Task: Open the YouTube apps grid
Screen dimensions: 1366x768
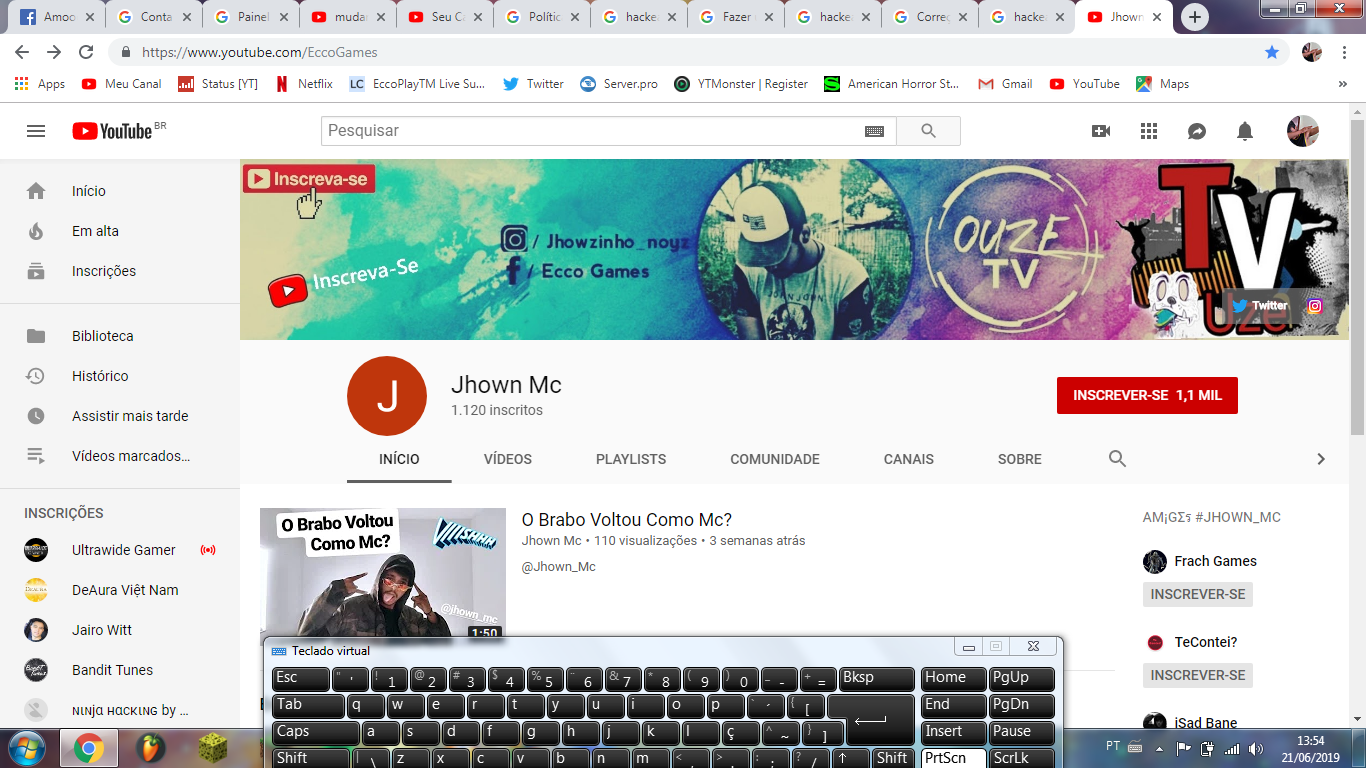Action: click(1149, 131)
